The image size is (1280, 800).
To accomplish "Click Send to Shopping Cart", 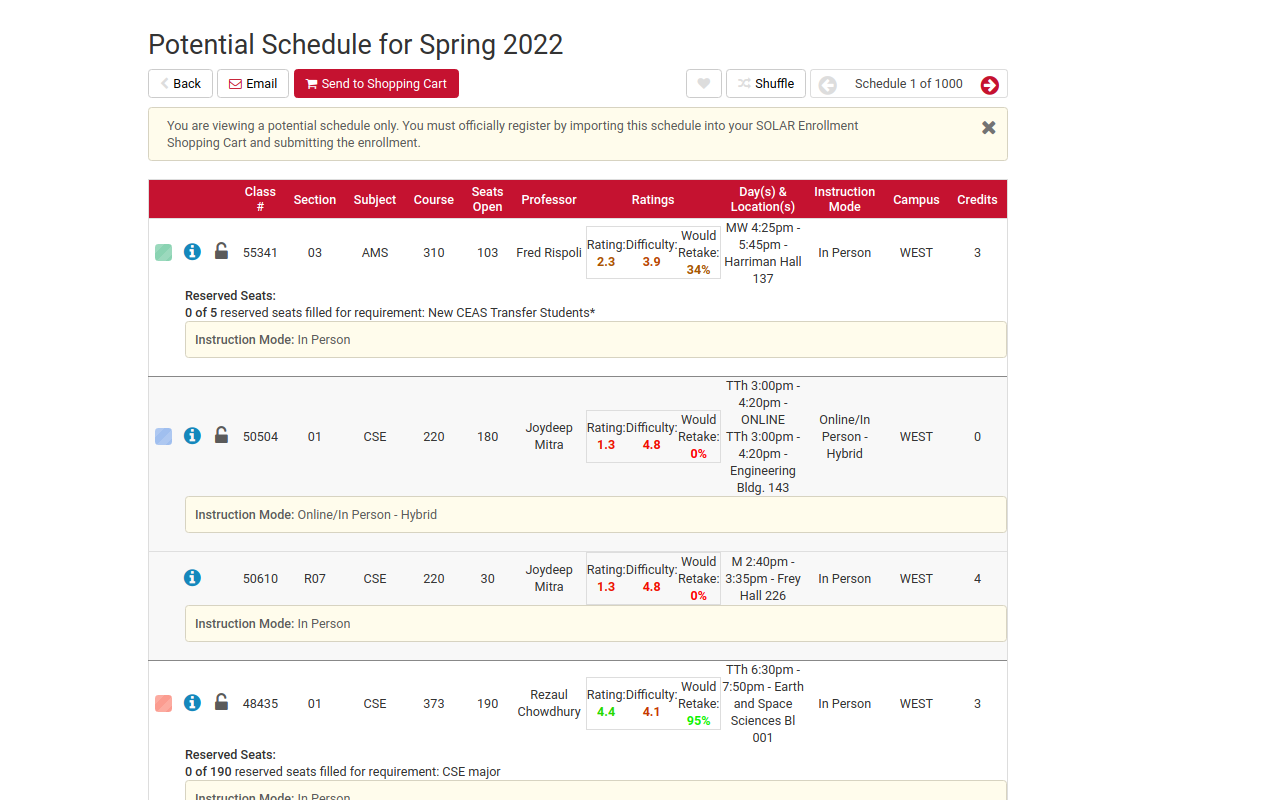I will pos(376,83).
